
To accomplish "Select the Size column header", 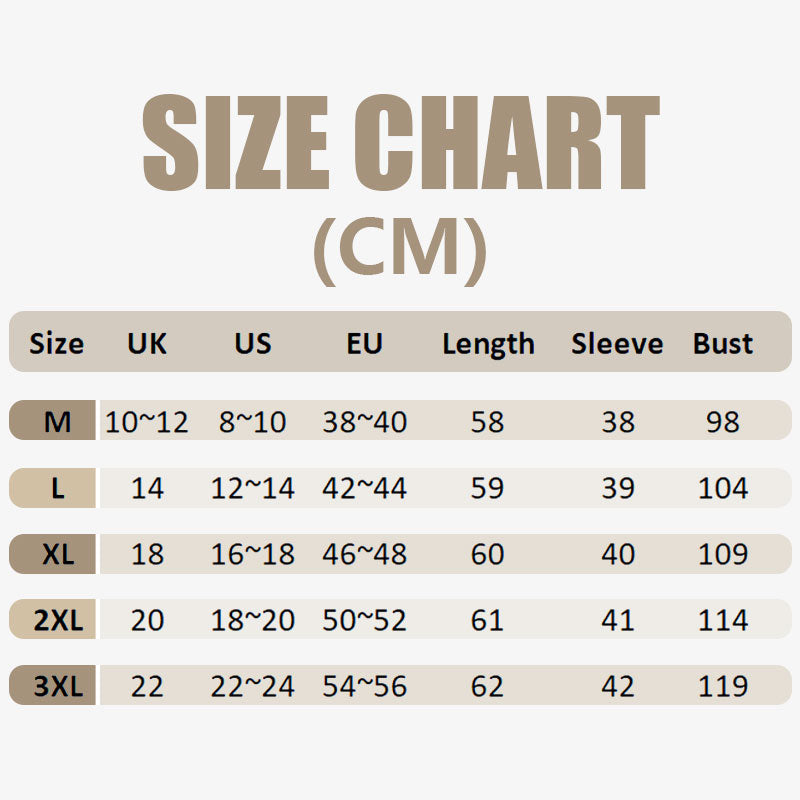I will tap(57, 344).
